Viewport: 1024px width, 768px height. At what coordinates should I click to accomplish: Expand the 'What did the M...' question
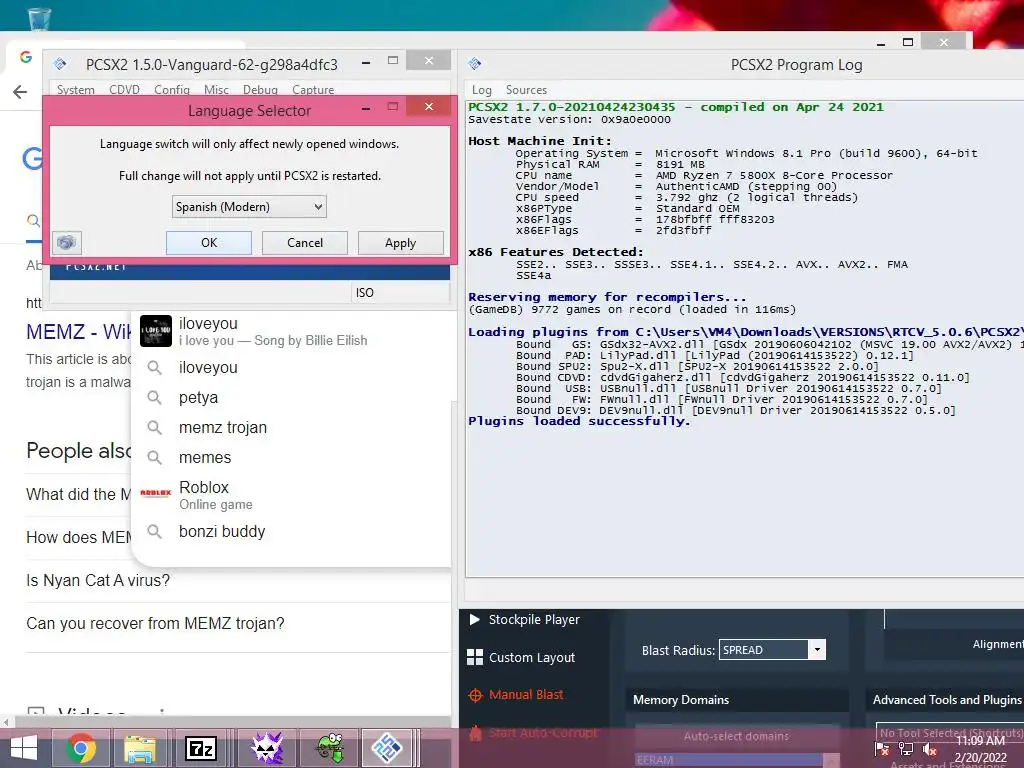tap(78, 494)
